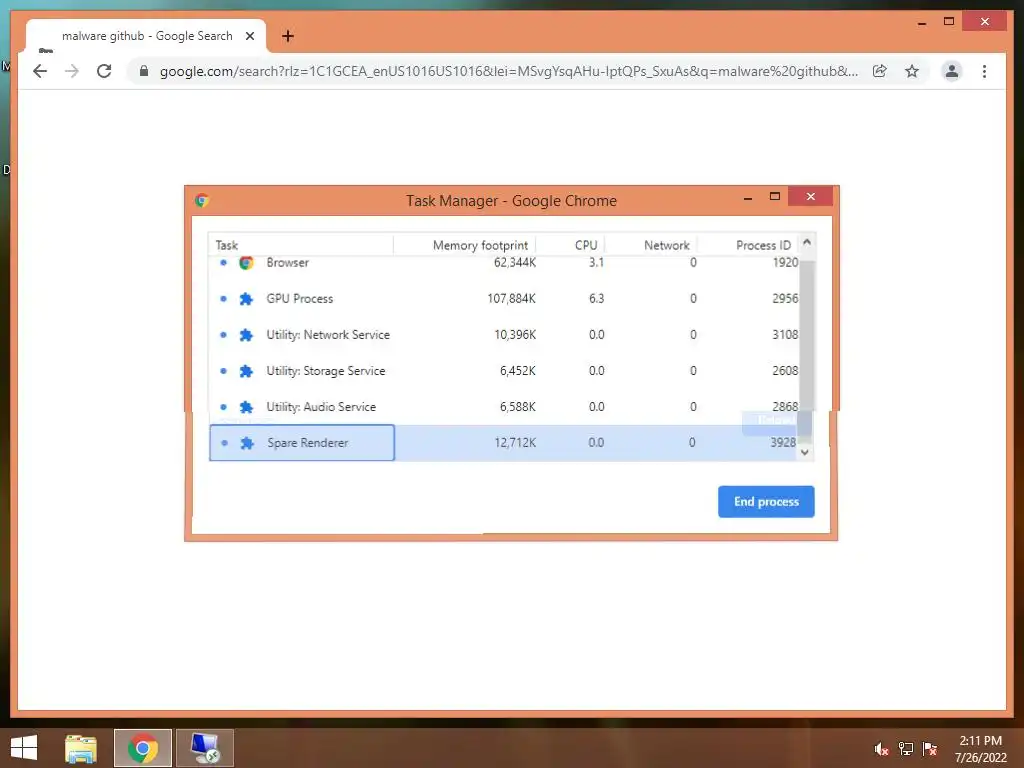
Task: Go back using the browser back arrow
Action: (x=40, y=71)
